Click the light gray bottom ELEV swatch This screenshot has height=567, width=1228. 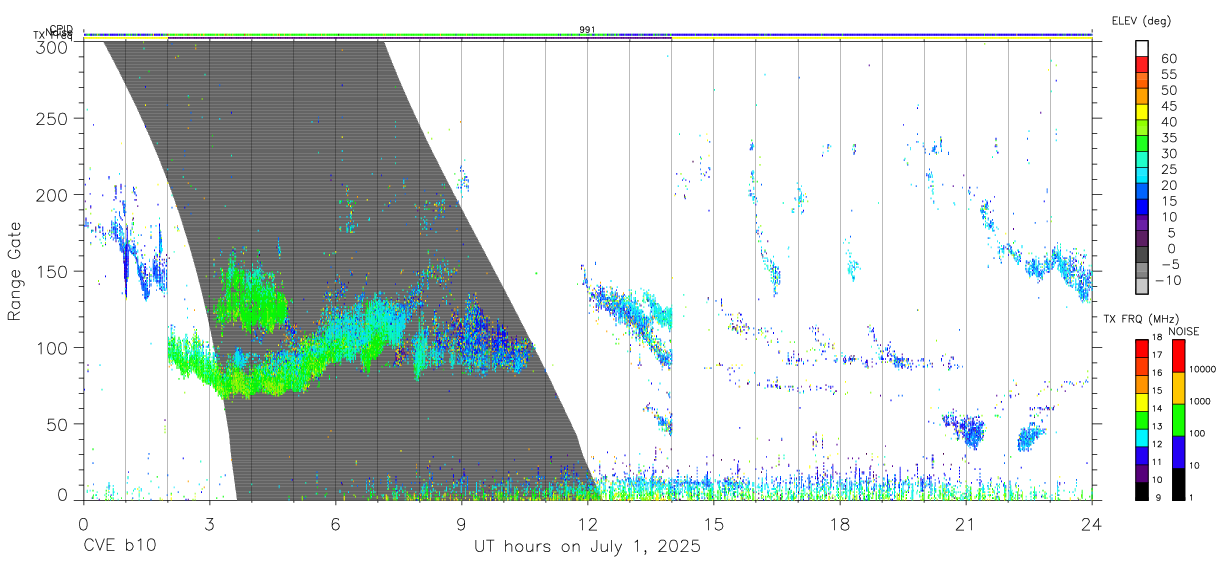(x=1142, y=284)
